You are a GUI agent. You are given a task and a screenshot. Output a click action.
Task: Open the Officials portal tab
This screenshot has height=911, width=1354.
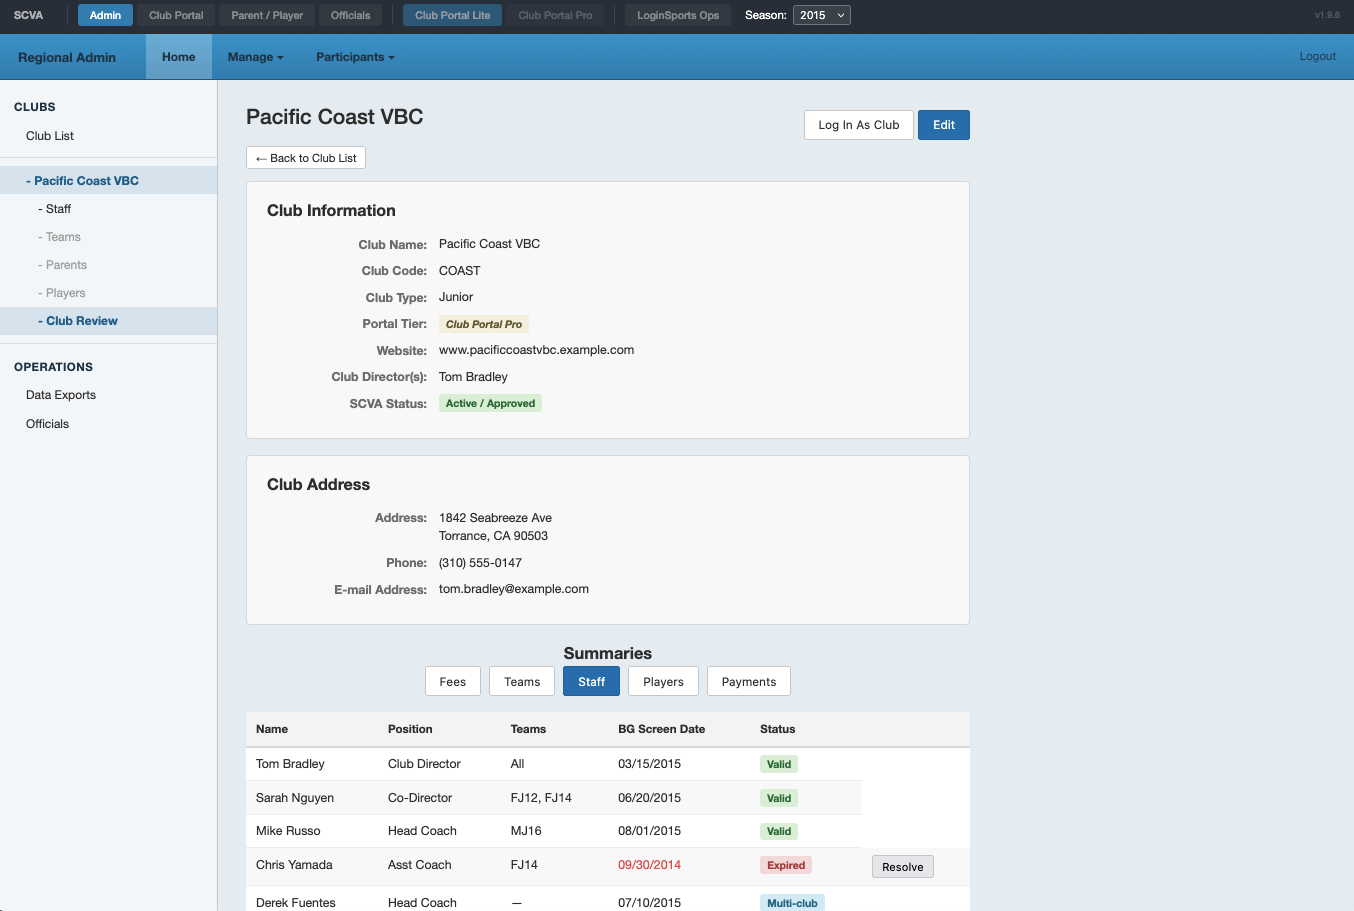point(351,15)
